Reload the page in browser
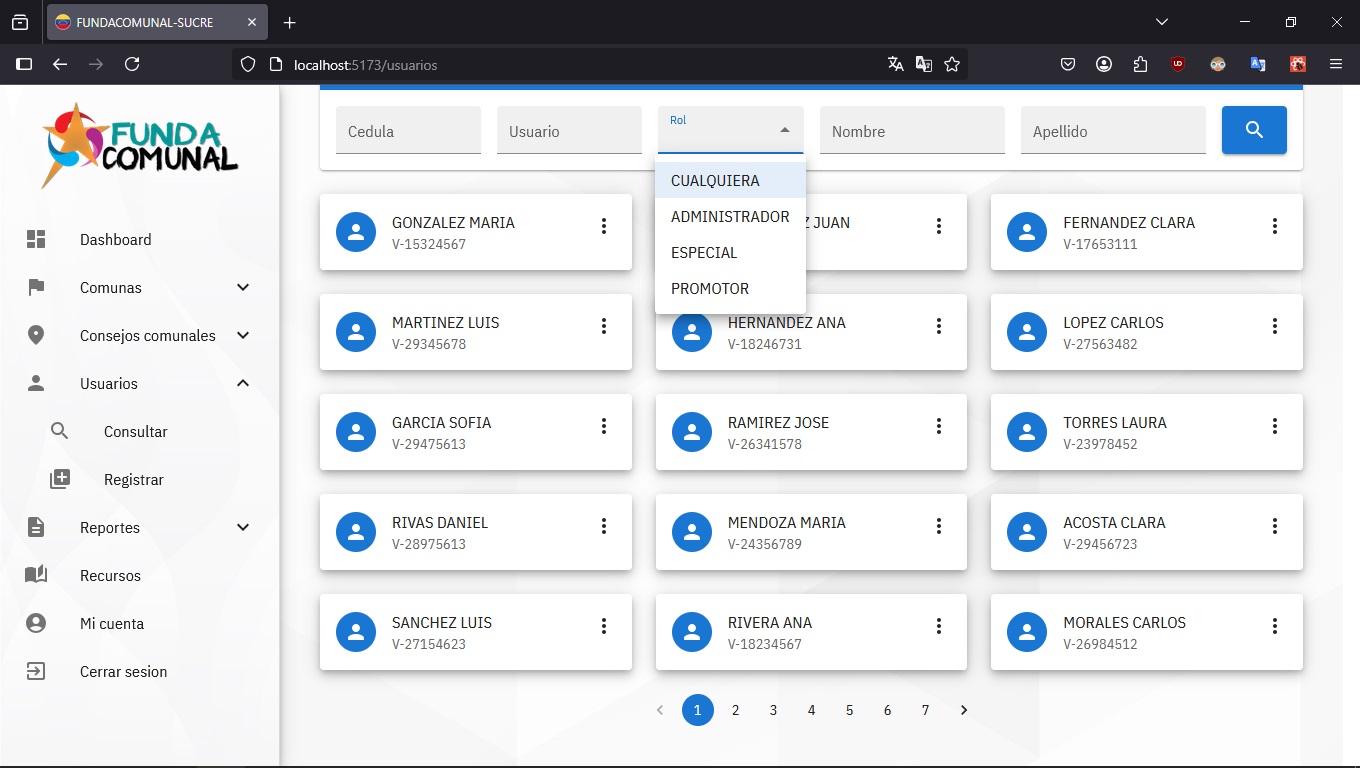 pos(132,64)
